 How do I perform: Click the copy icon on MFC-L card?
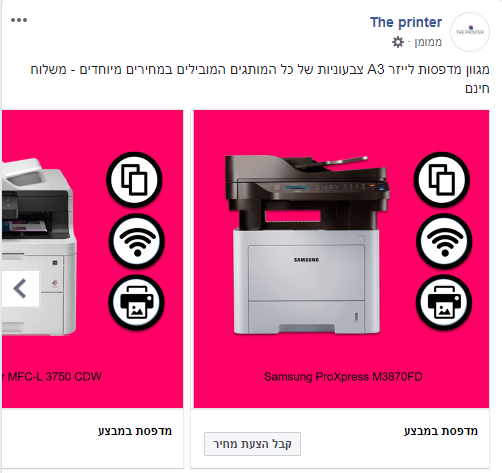(x=134, y=180)
